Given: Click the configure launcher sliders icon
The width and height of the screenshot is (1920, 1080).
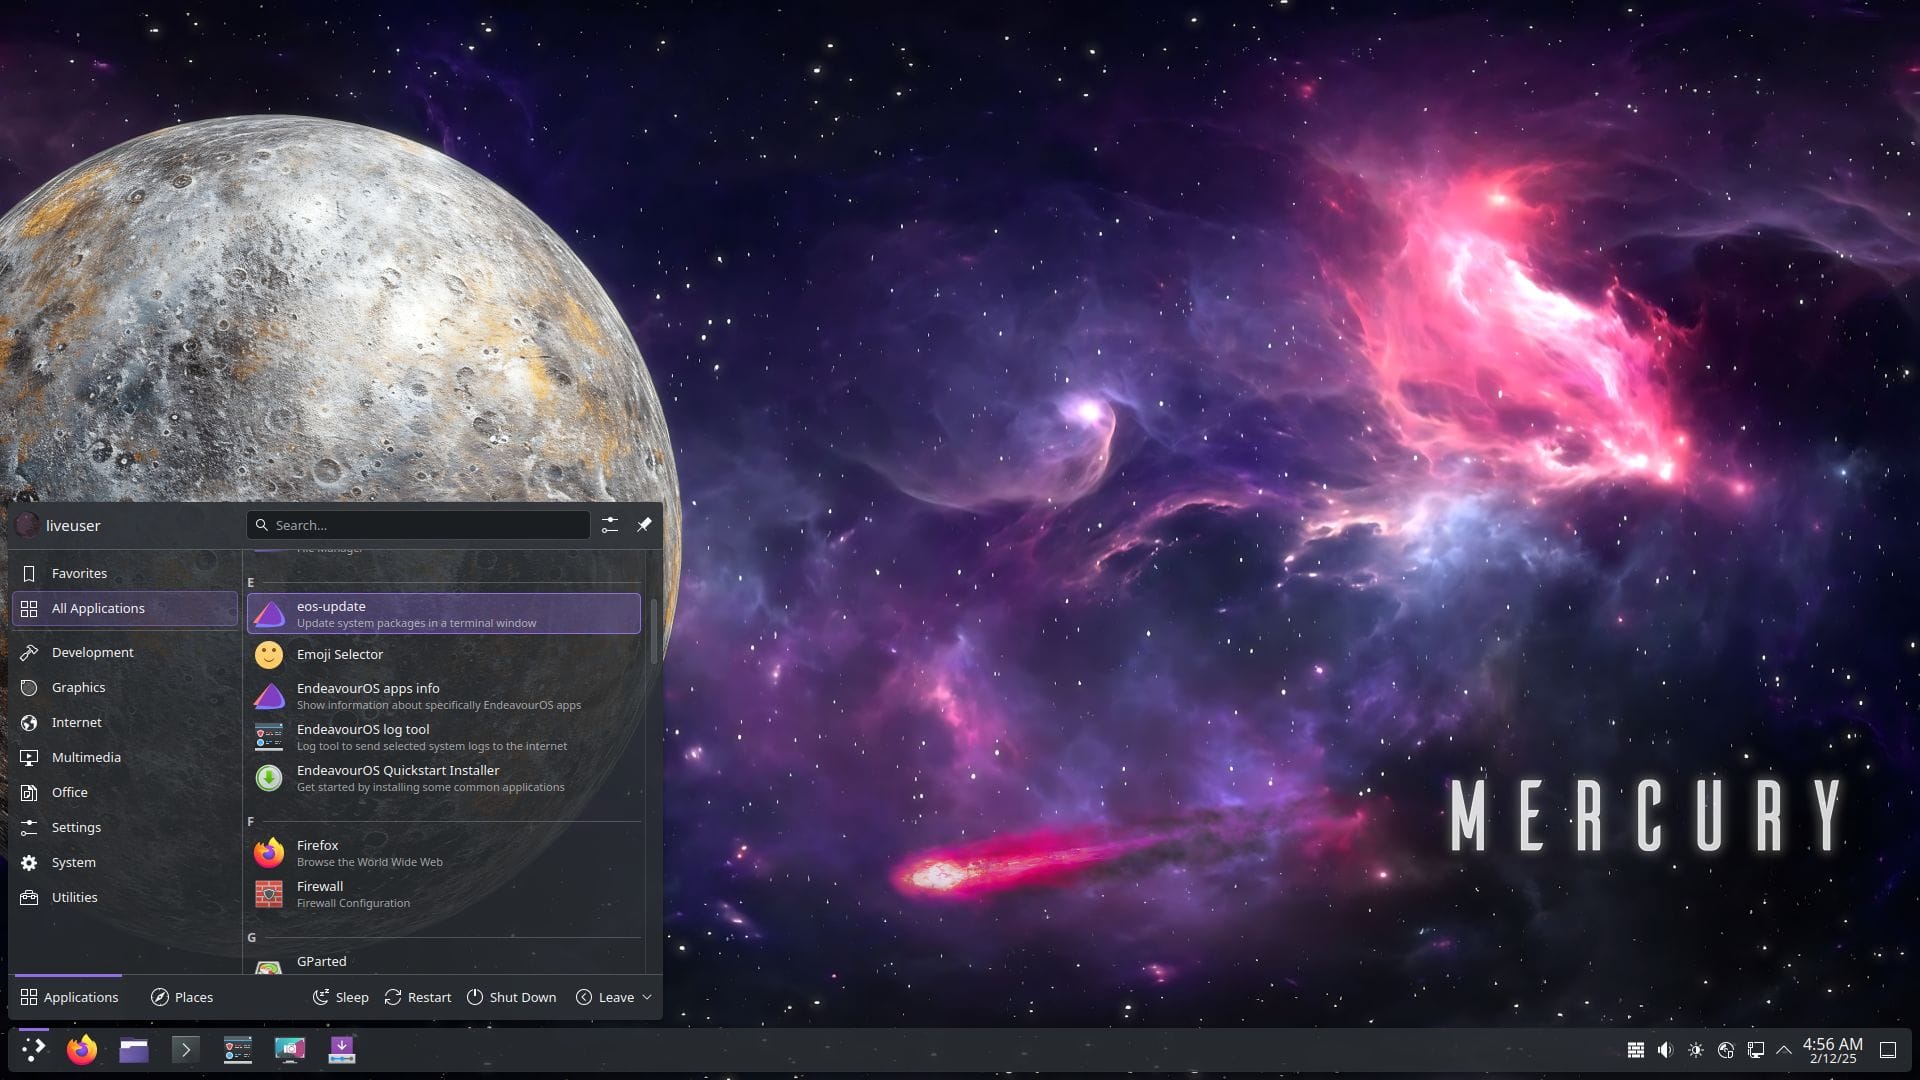Looking at the screenshot, I should (x=610, y=525).
